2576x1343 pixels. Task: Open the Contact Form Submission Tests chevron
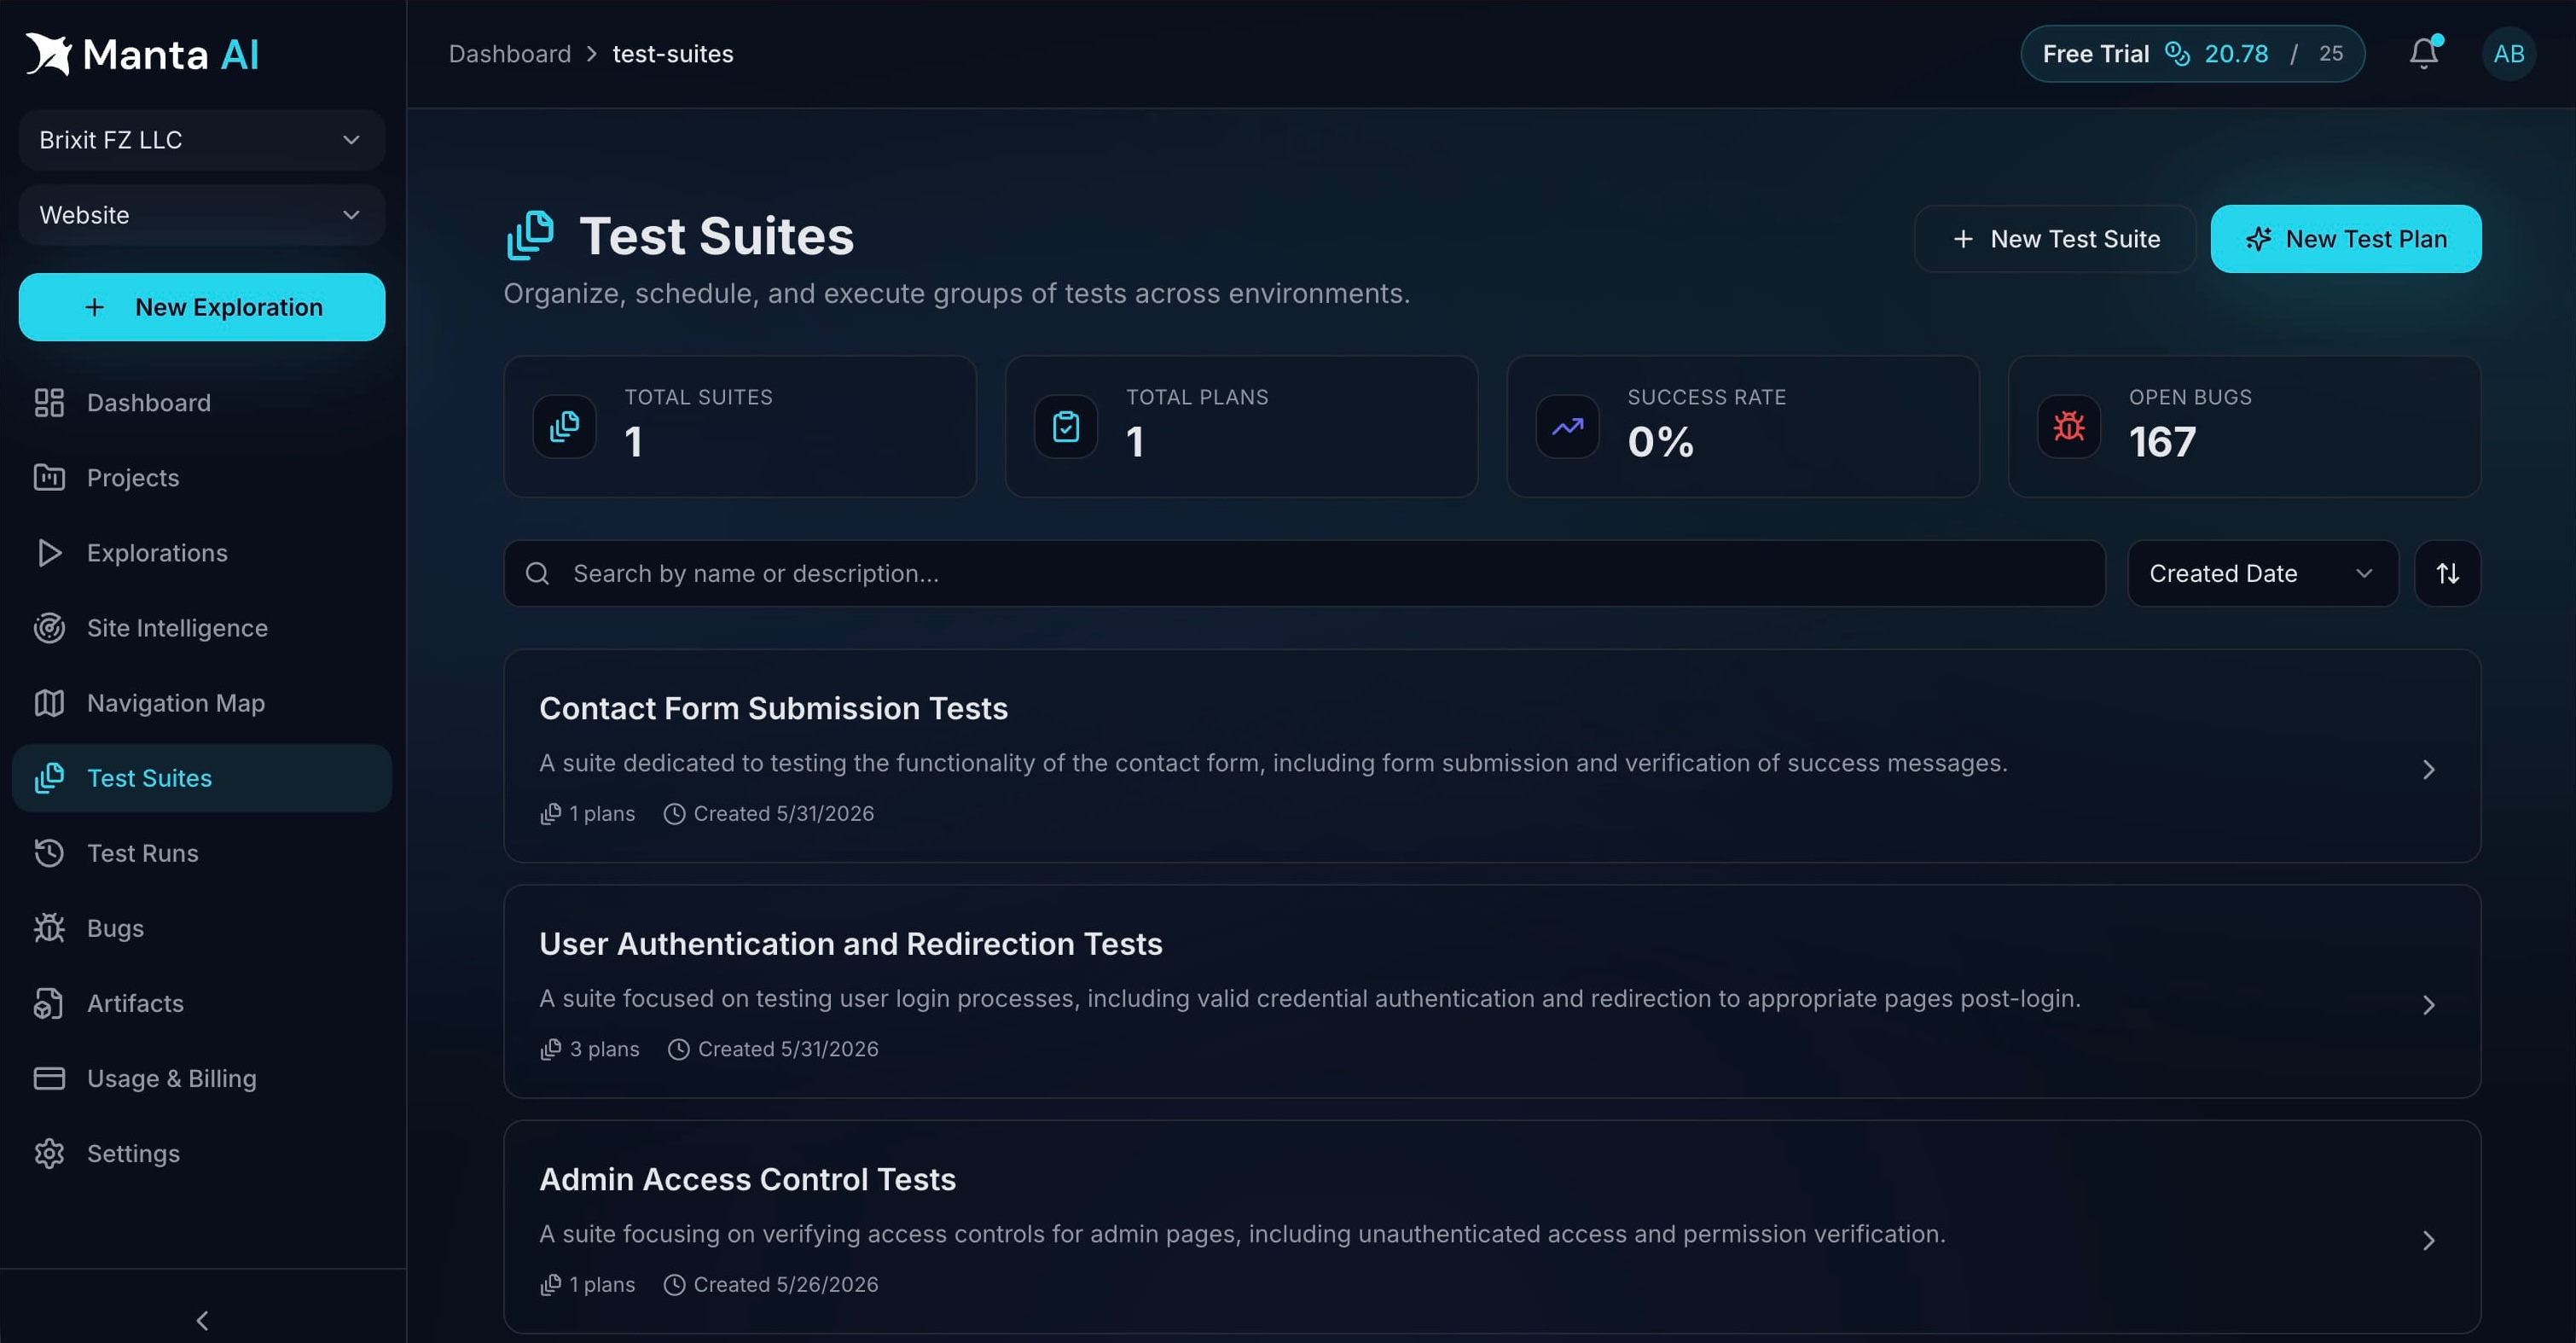pos(2428,769)
